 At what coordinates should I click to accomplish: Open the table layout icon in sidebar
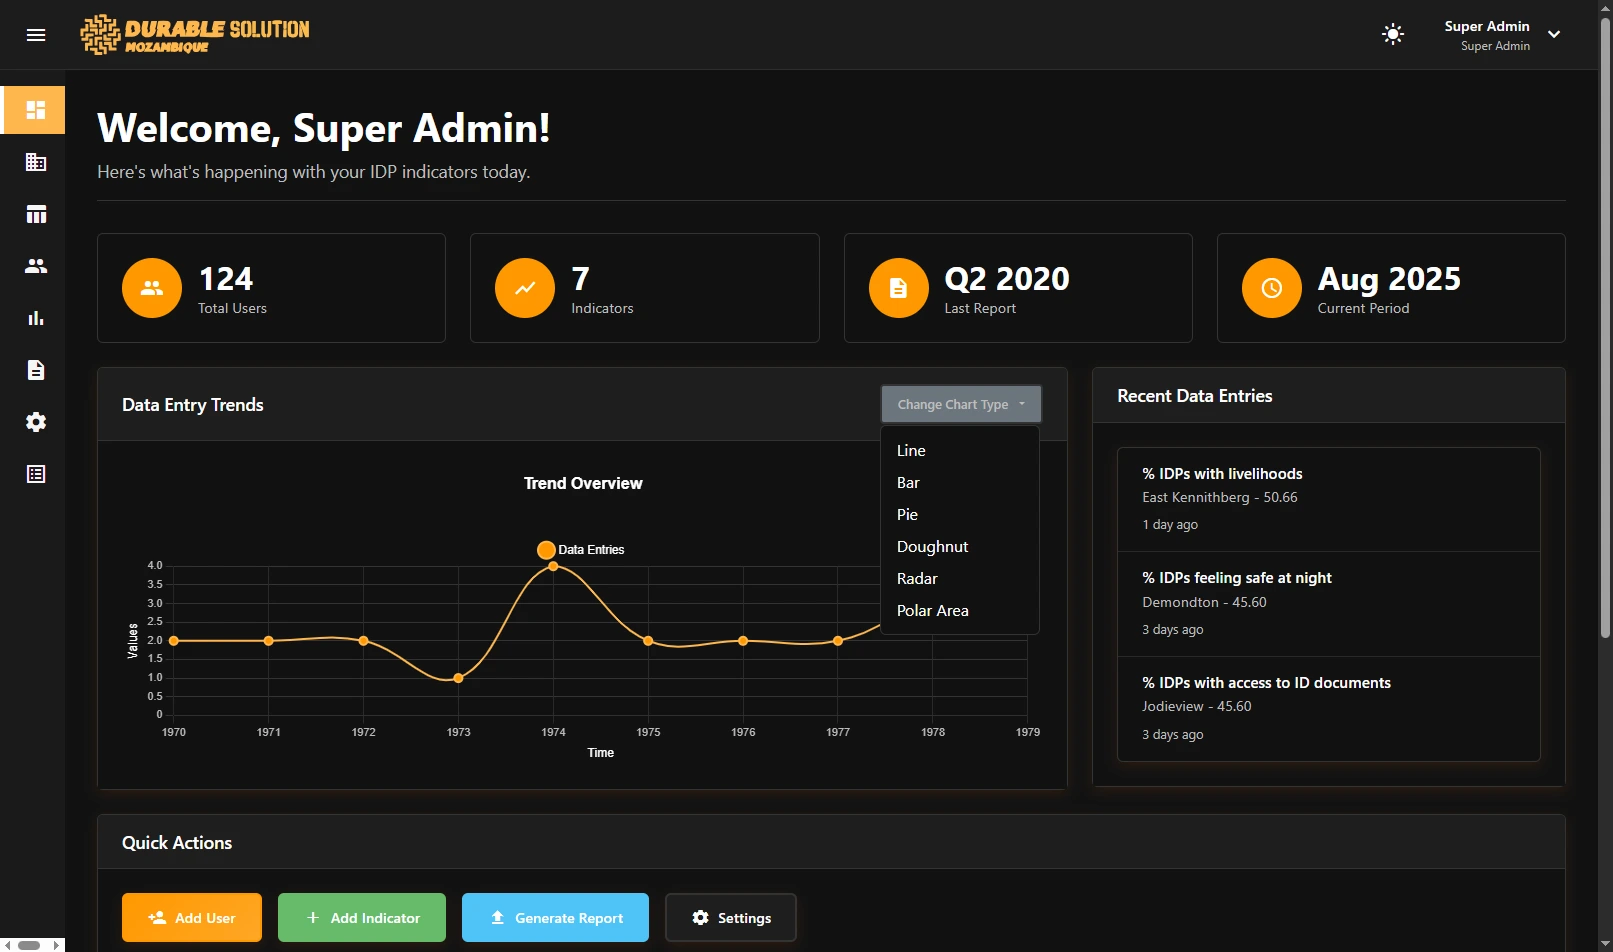tap(36, 214)
